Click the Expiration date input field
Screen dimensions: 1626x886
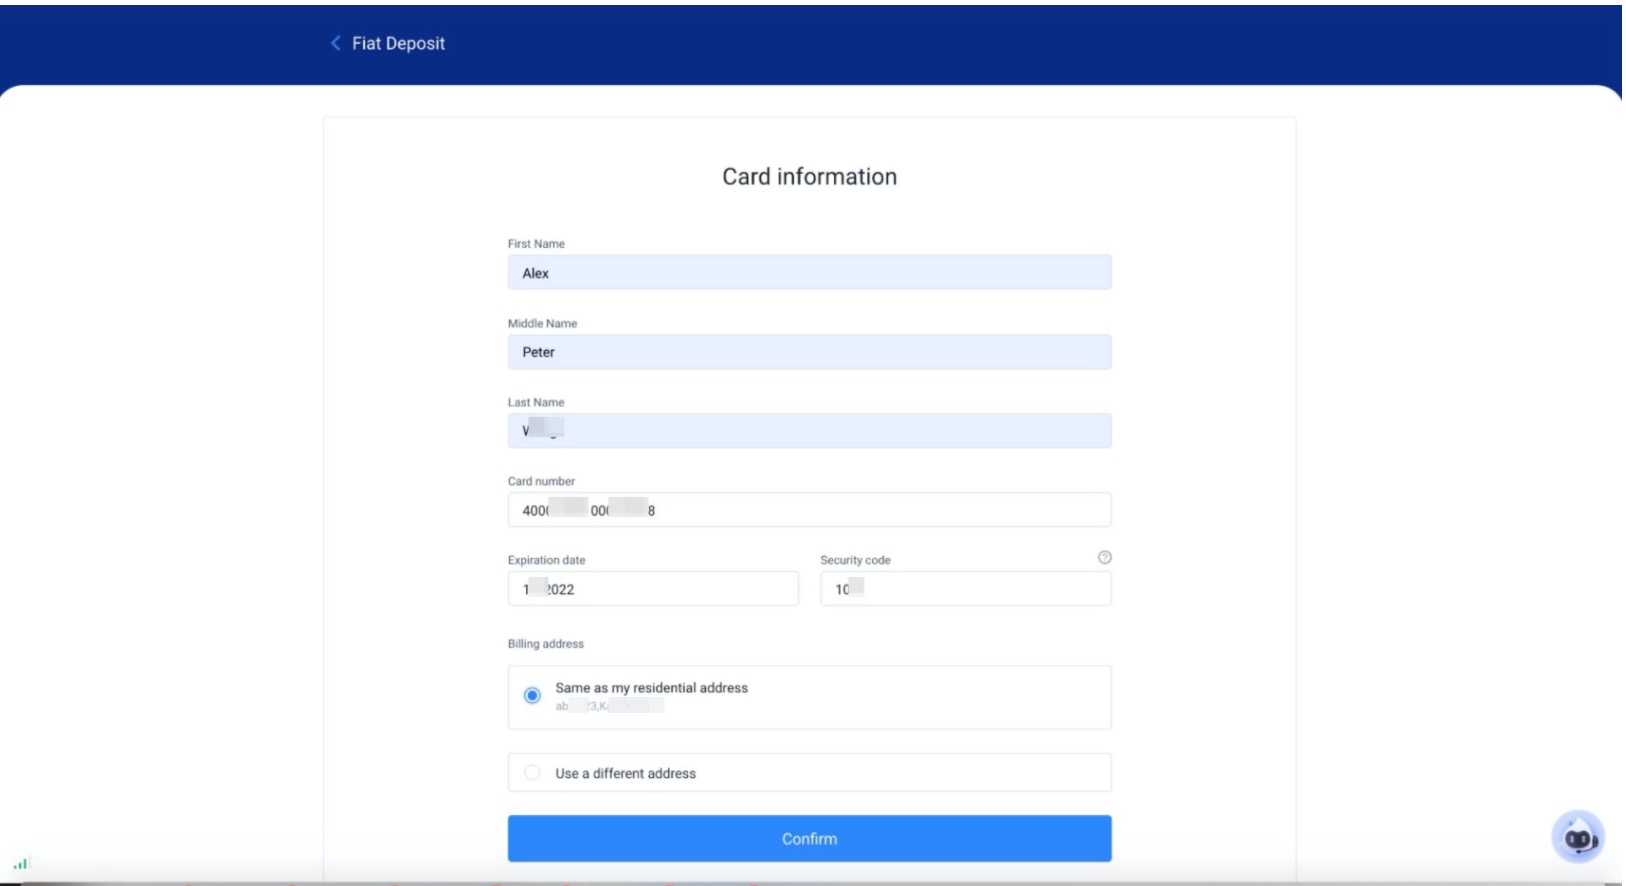652,589
